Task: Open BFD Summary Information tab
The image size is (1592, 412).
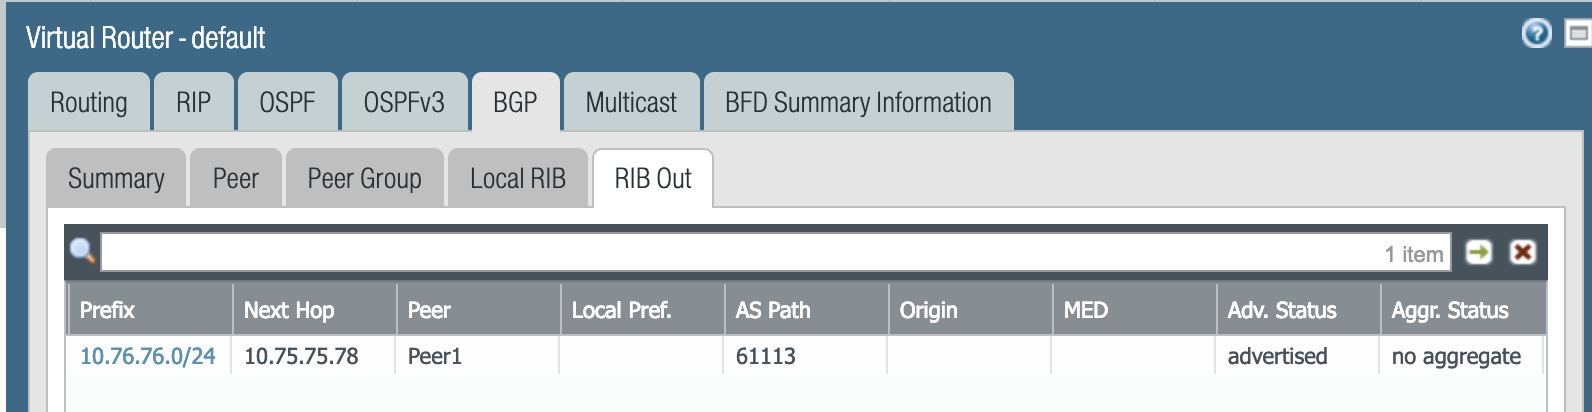Action: coord(858,102)
